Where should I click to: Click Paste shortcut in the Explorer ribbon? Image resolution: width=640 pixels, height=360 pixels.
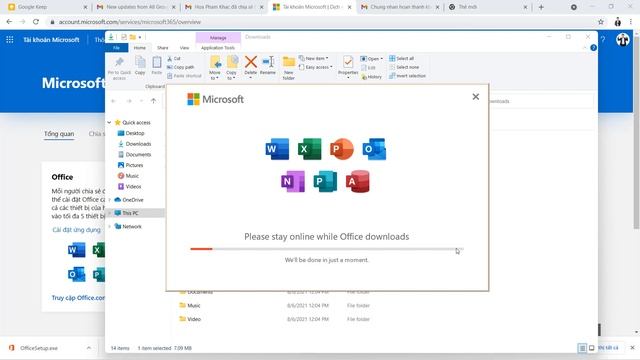tap(184, 76)
